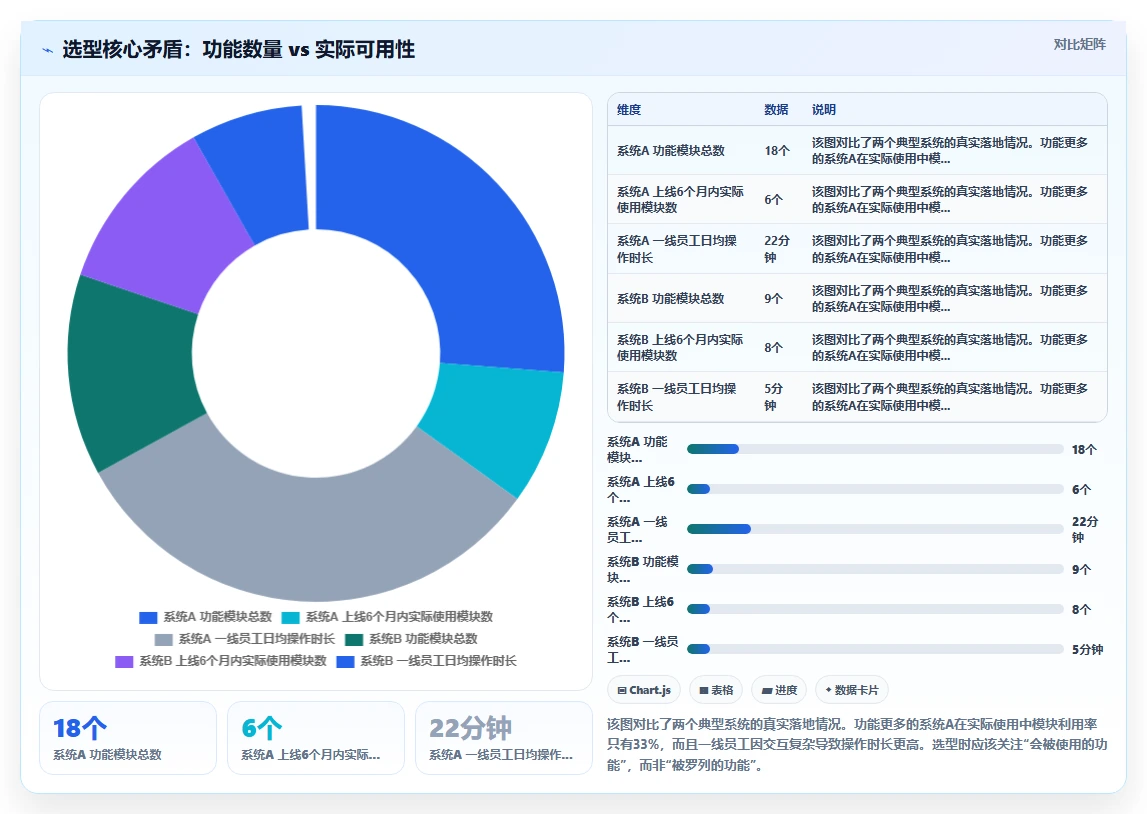Click the progress icon in the 进度 chip
This screenshot has width=1147, height=814.
click(x=767, y=690)
